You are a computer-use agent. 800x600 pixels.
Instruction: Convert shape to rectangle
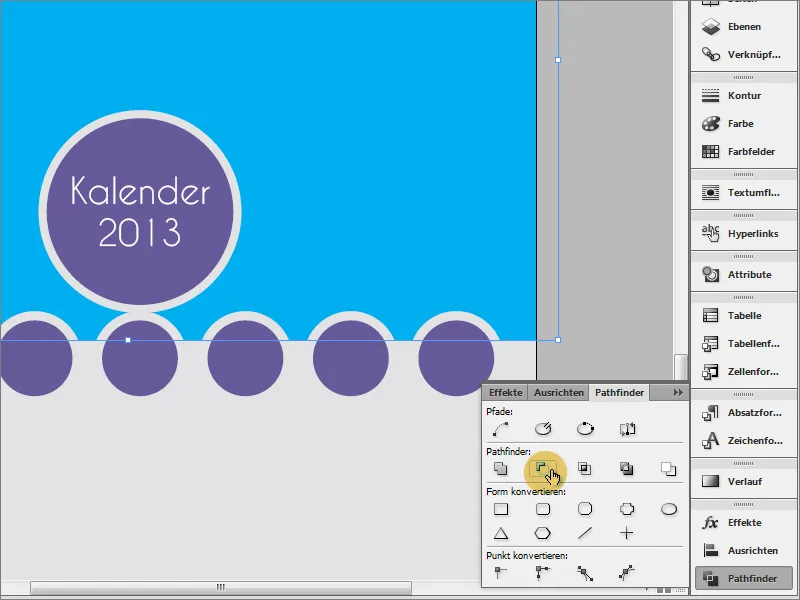point(501,509)
